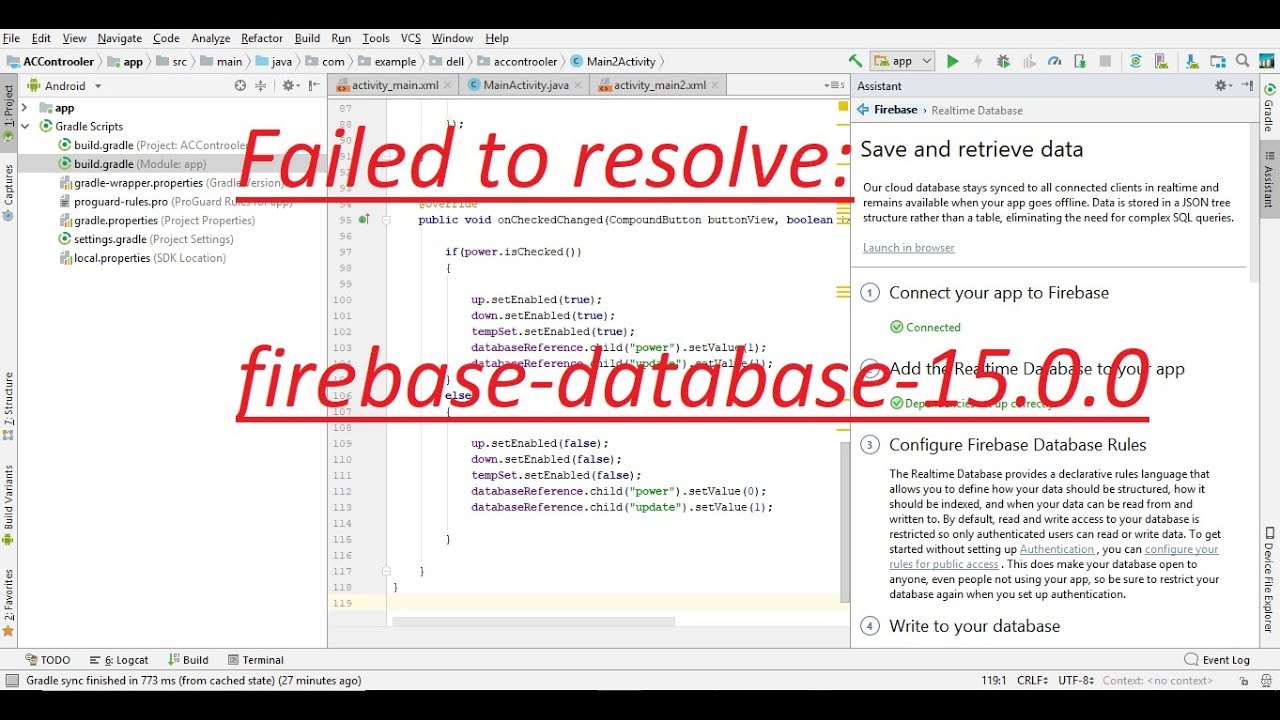
Task: Click Attach debugger to Android process icon
Action: (x=1080, y=61)
